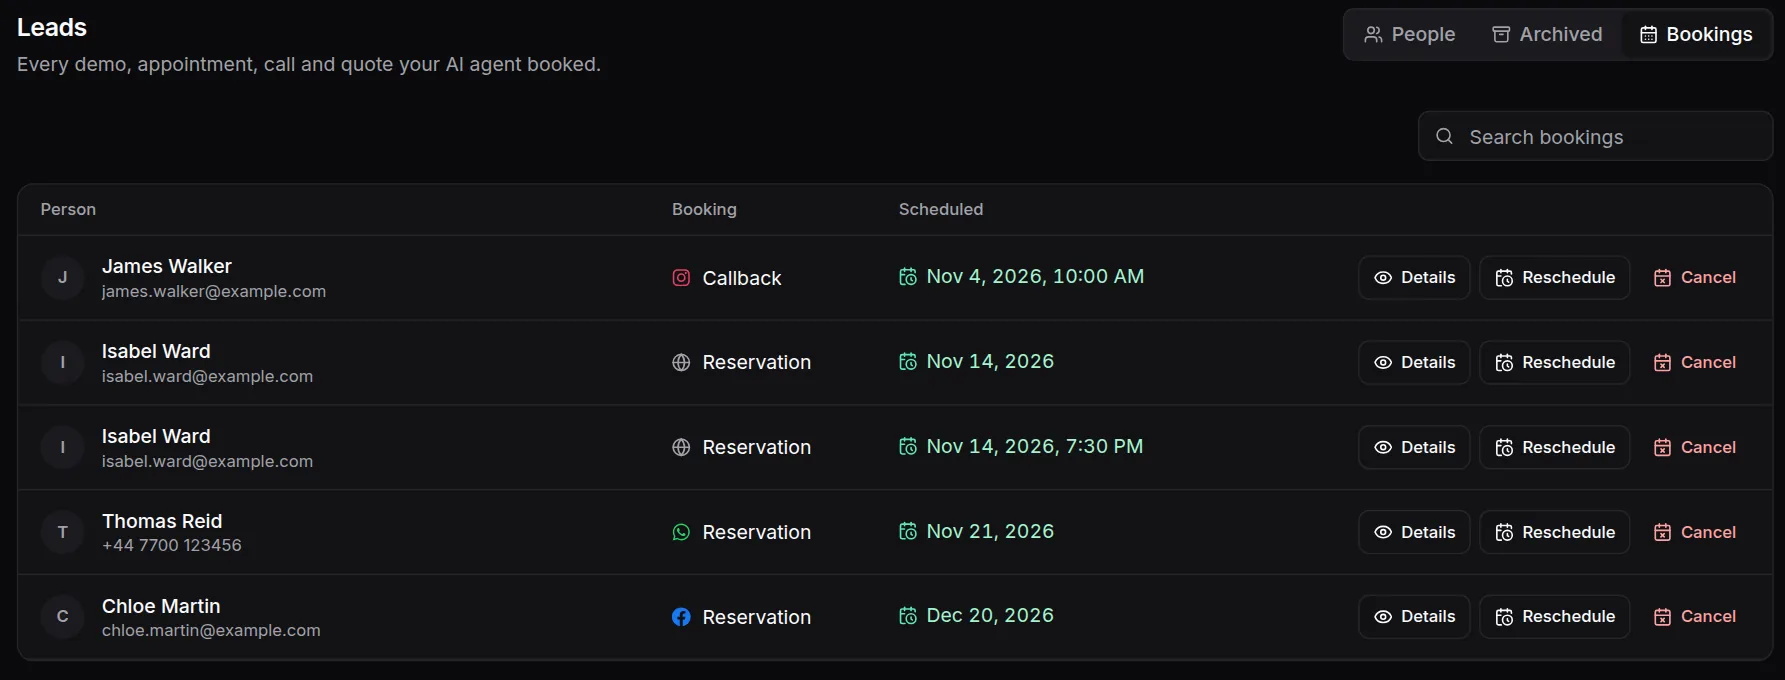Cancel James Walker's callback booking
The height and width of the screenshot is (680, 1785).
point(1695,277)
